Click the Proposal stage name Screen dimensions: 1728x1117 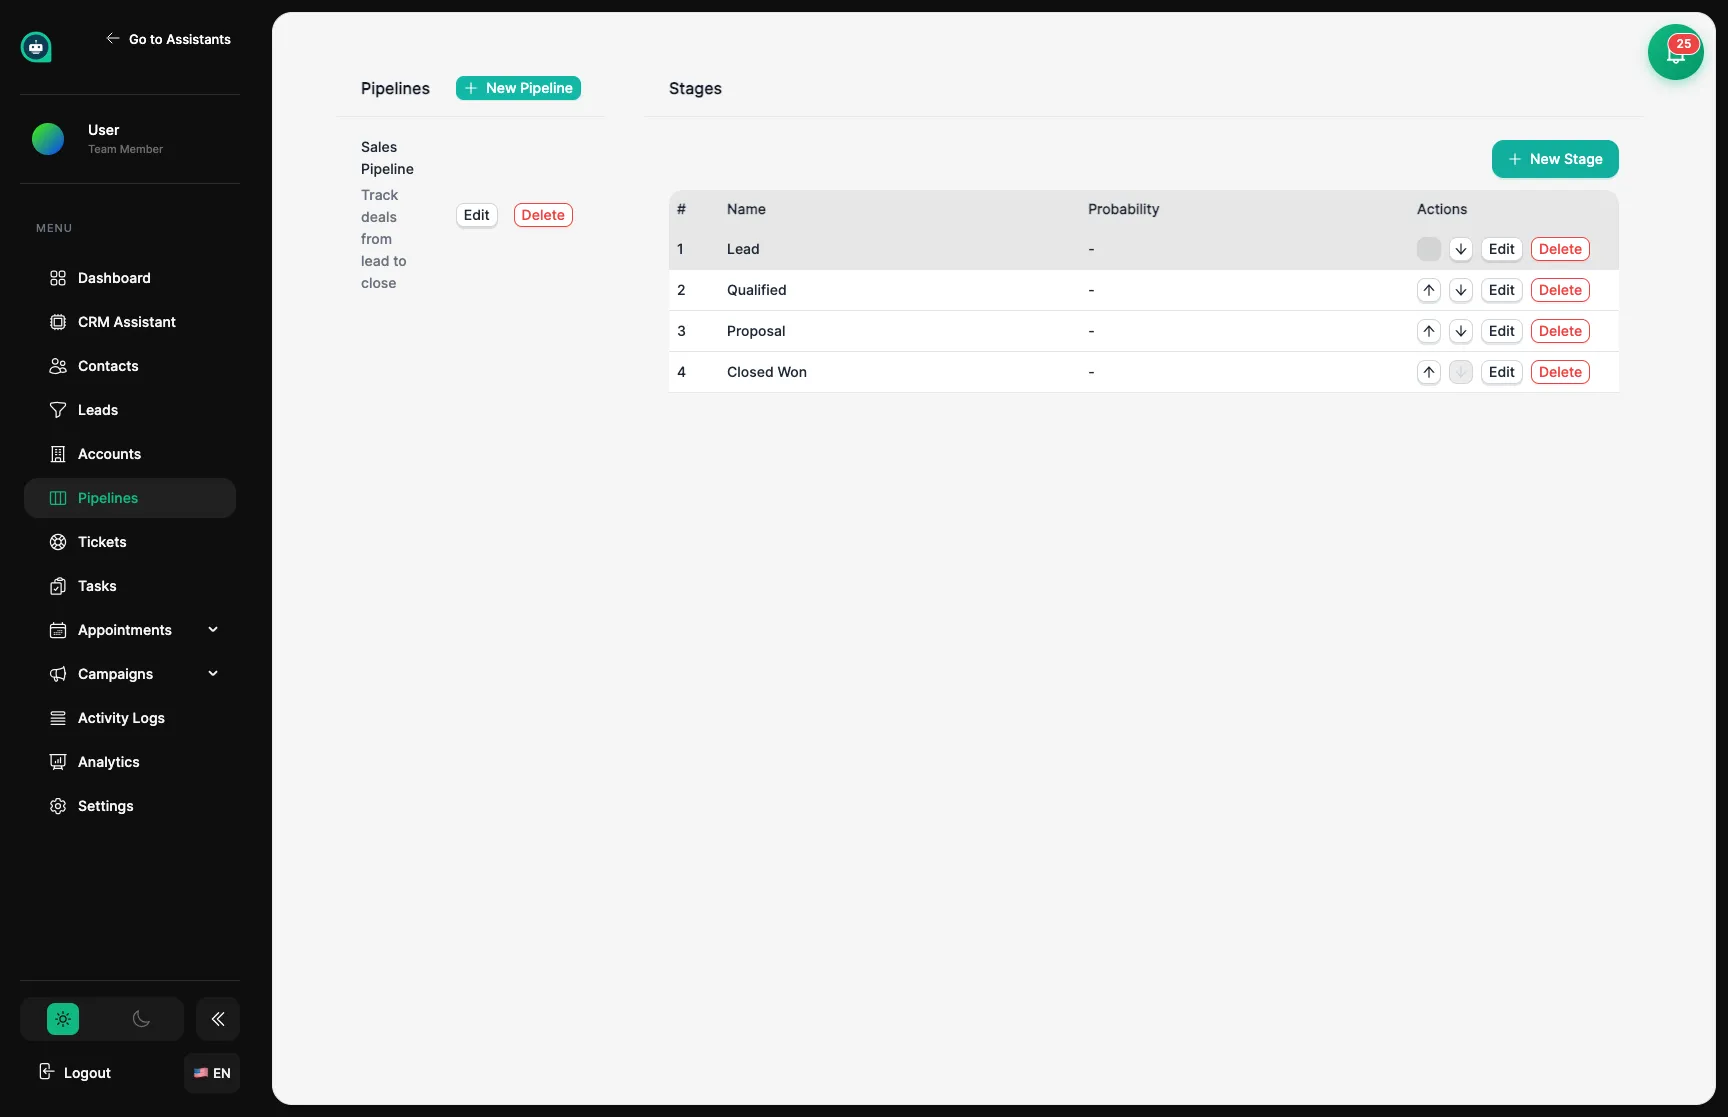pyautogui.click(x=756, y=331)
